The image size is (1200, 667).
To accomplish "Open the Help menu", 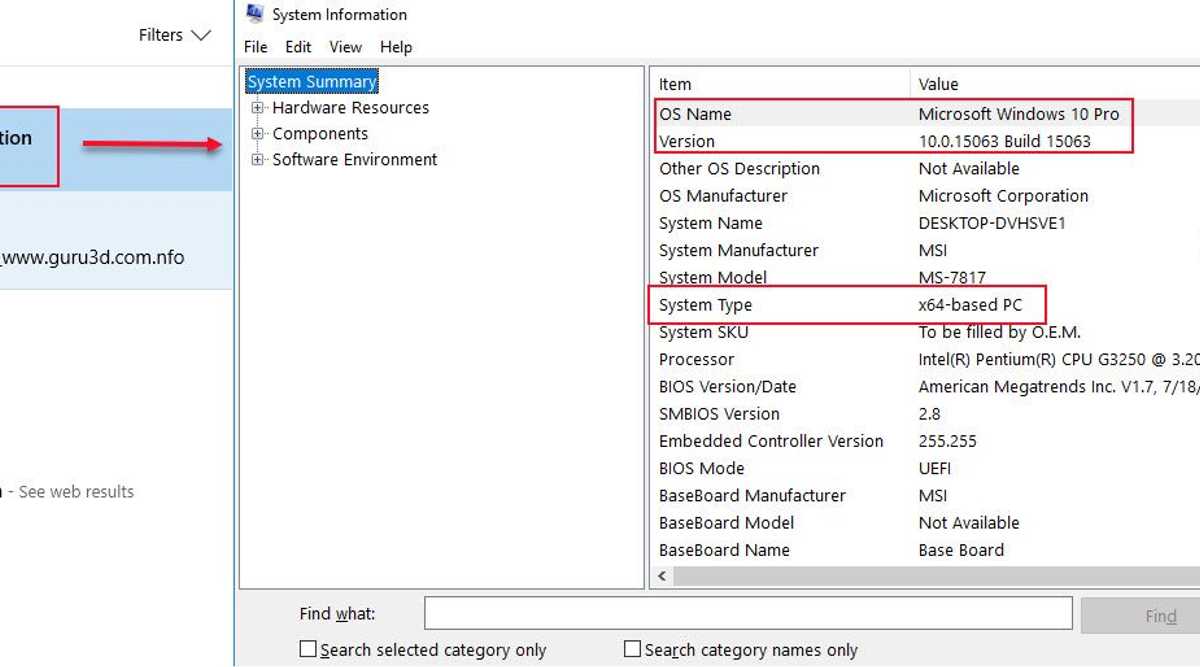I will coord(396,46).
